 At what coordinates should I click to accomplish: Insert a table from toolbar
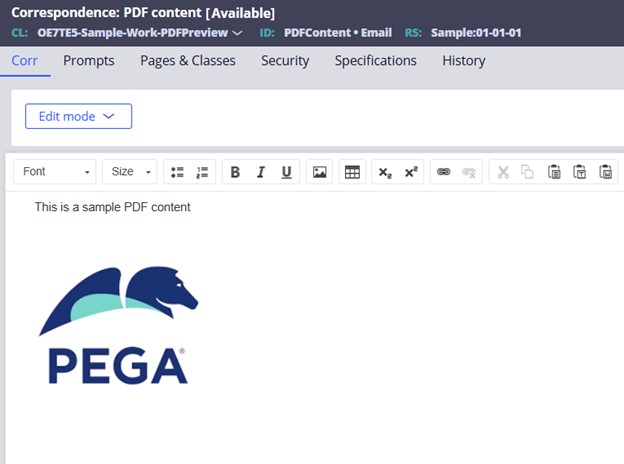pos(352,172)
